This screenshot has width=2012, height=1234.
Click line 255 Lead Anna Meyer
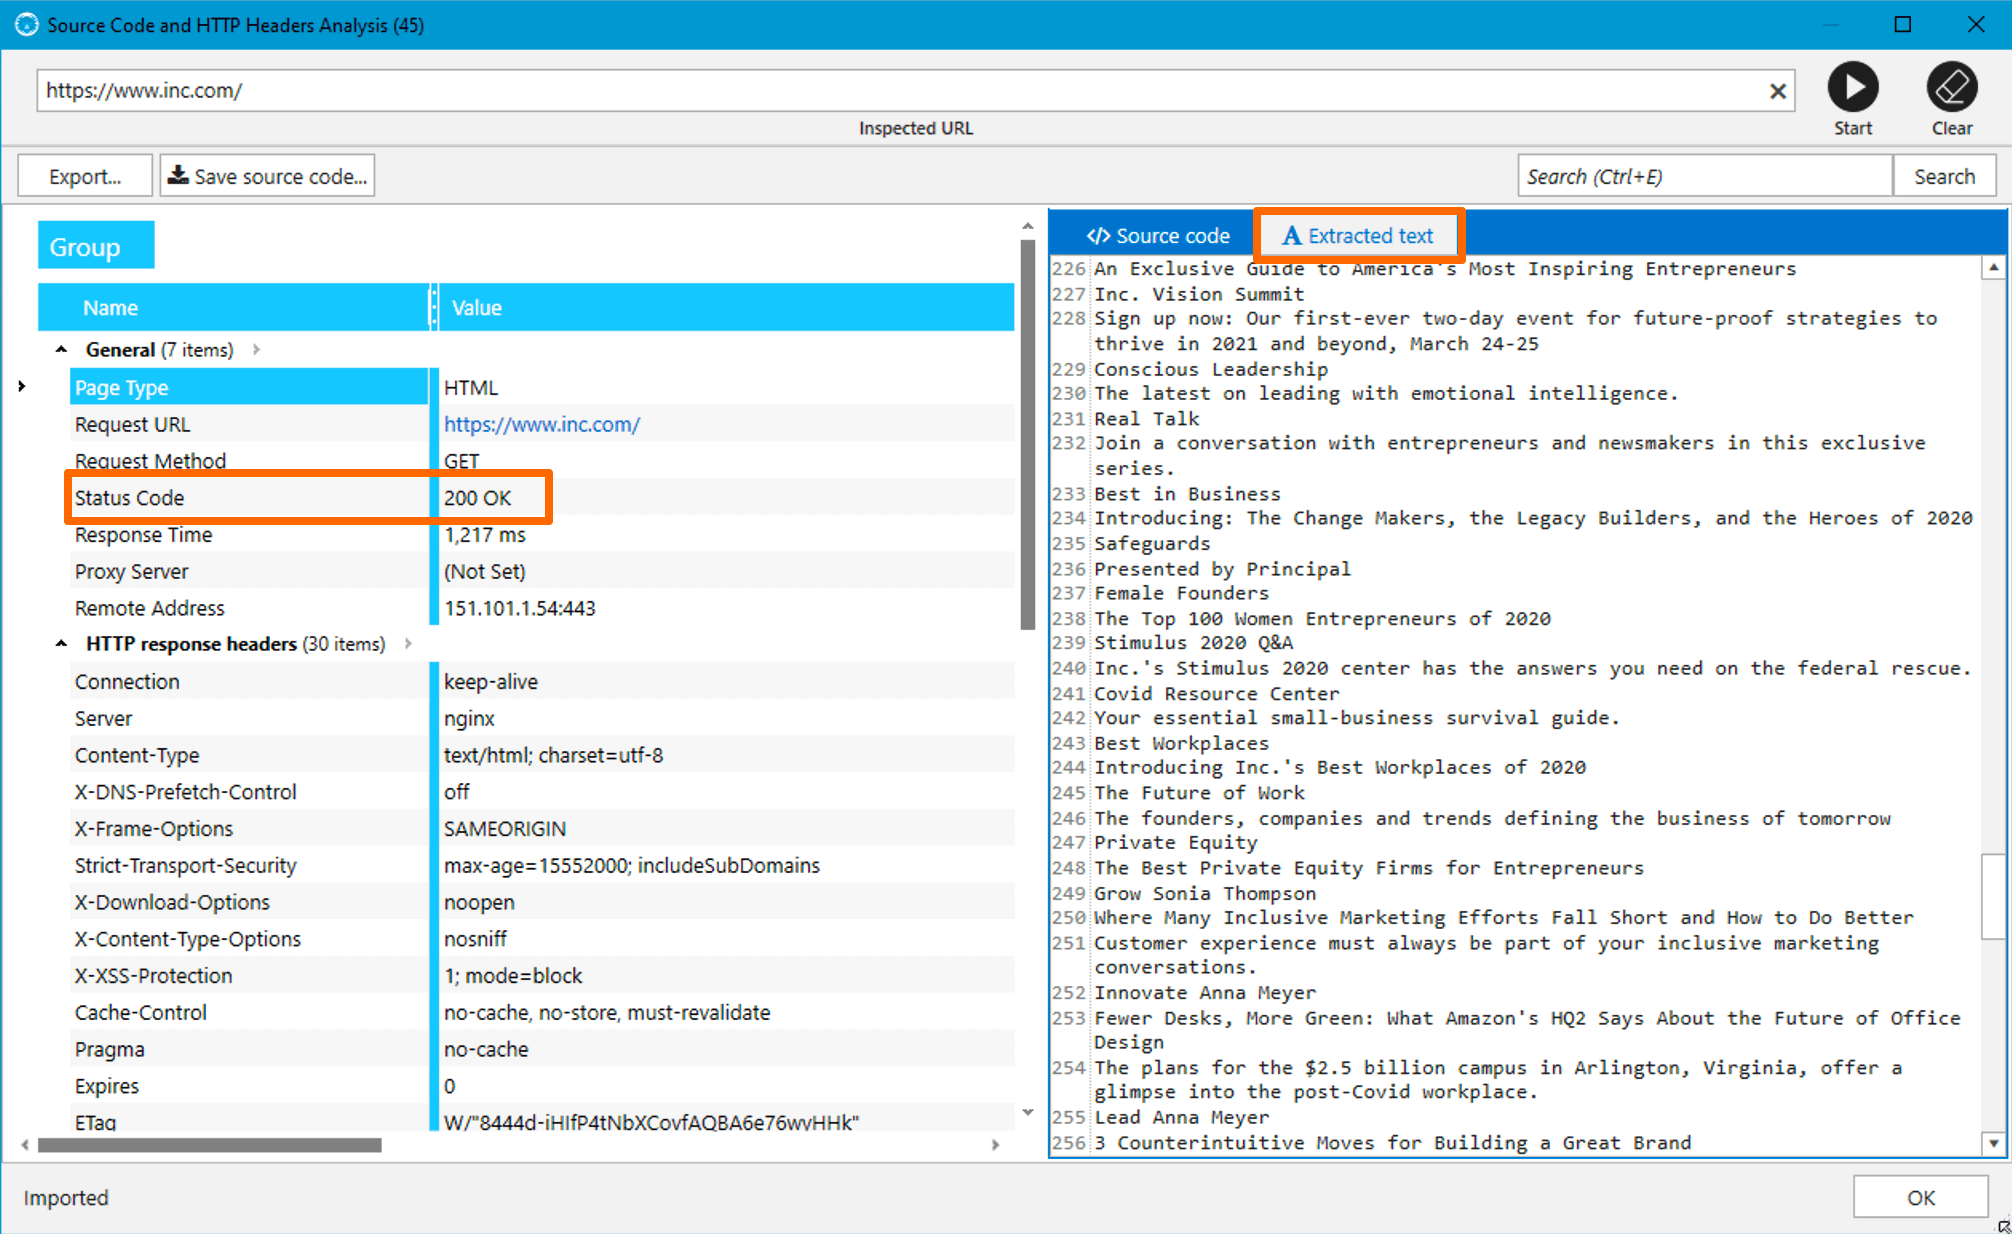click(x=1181, y=1117)
